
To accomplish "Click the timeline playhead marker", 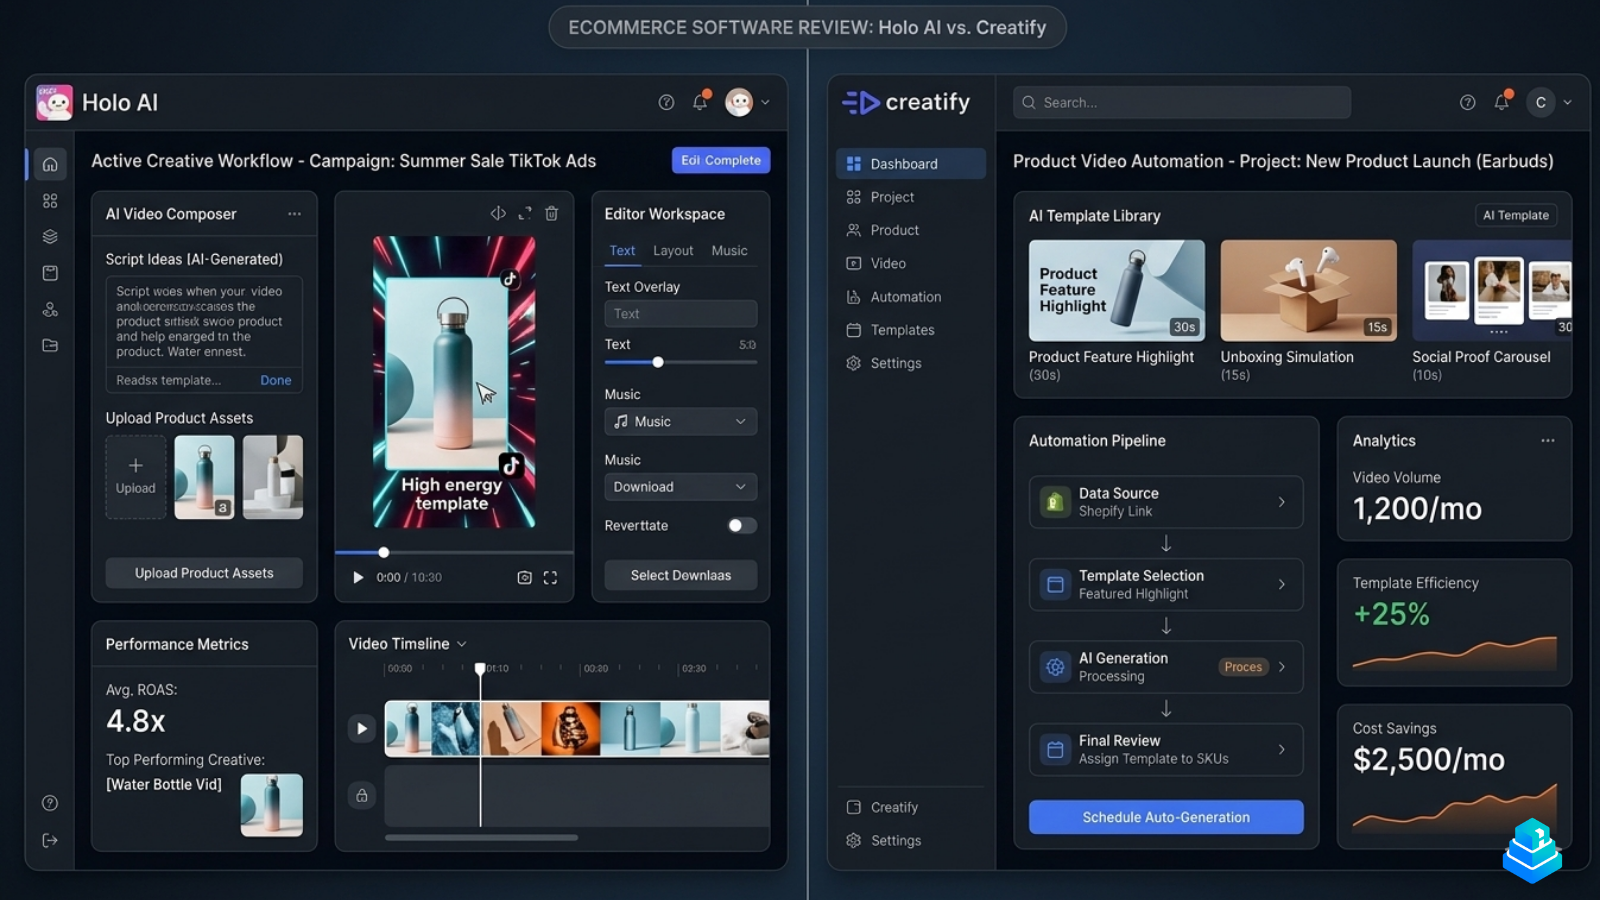I will tap(480, 668).
